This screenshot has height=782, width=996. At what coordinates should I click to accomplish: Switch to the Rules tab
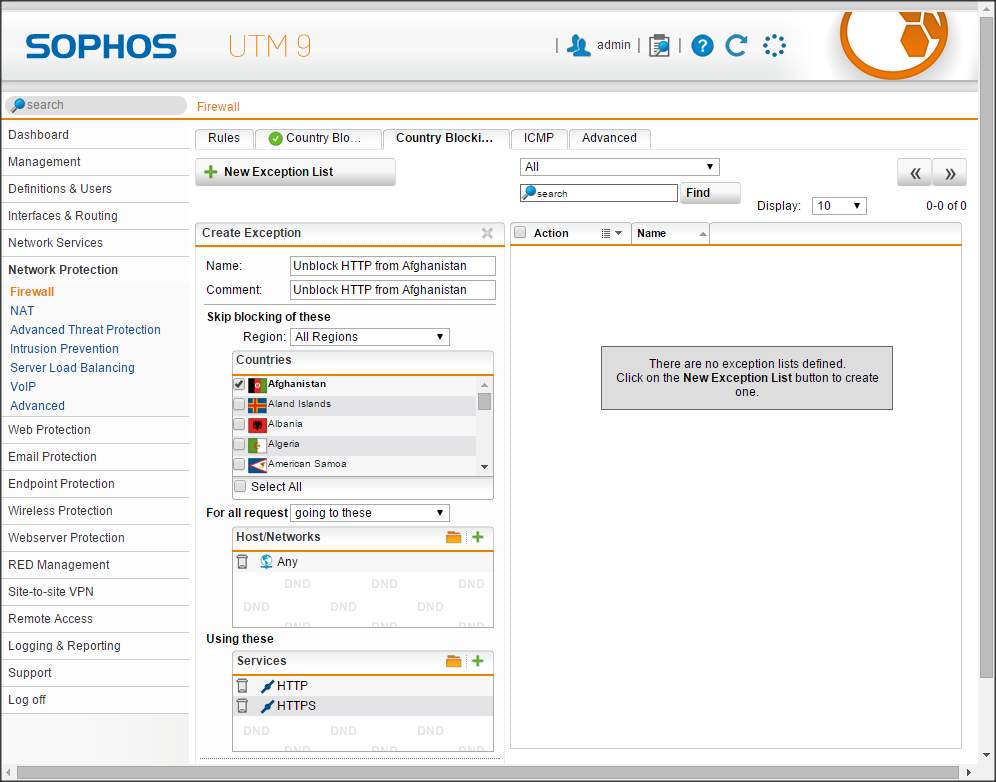tap(224, 138)
